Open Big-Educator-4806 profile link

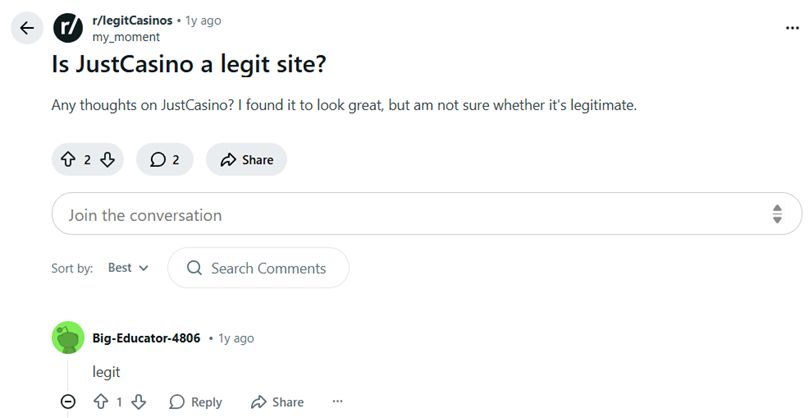146,338
